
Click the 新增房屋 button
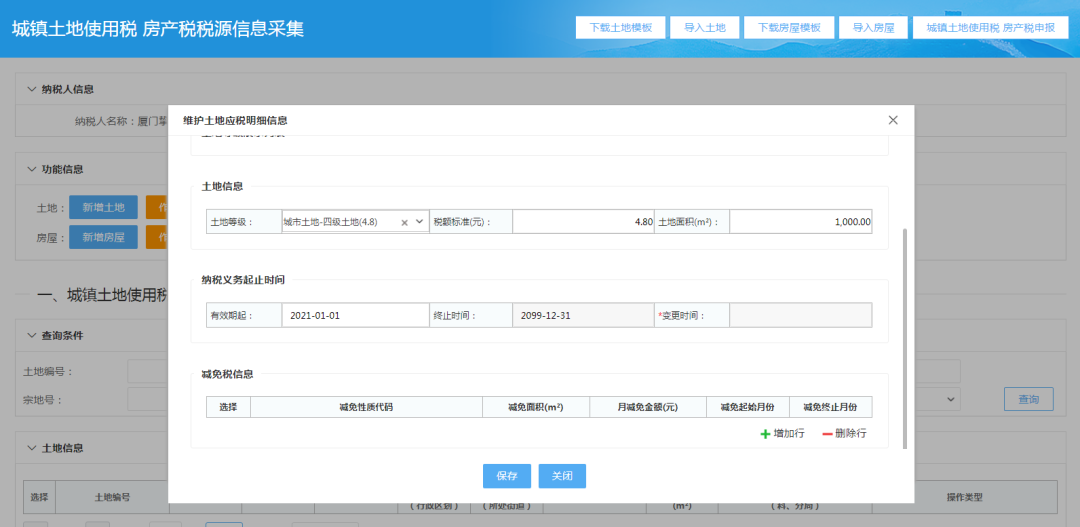click(103, 238)
